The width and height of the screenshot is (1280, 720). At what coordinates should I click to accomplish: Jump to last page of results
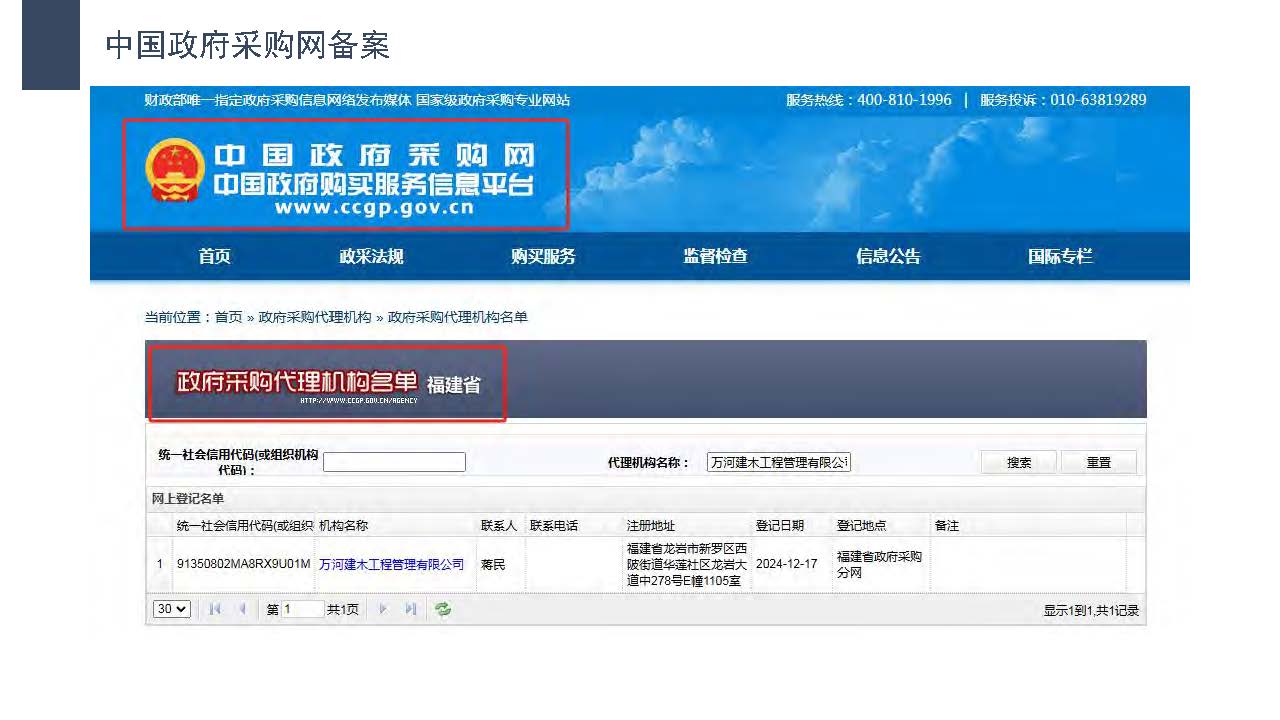point(410,609)
